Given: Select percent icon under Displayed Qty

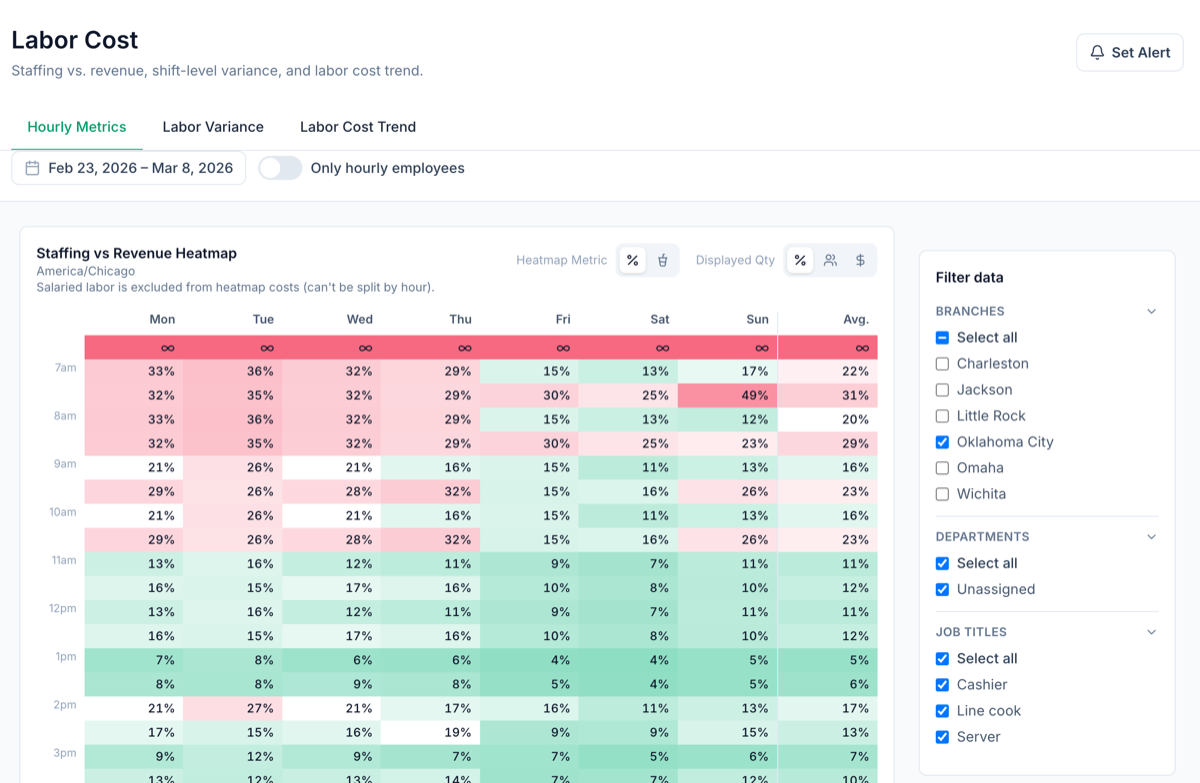Looking at the screenshot, I should click(800, 260).
